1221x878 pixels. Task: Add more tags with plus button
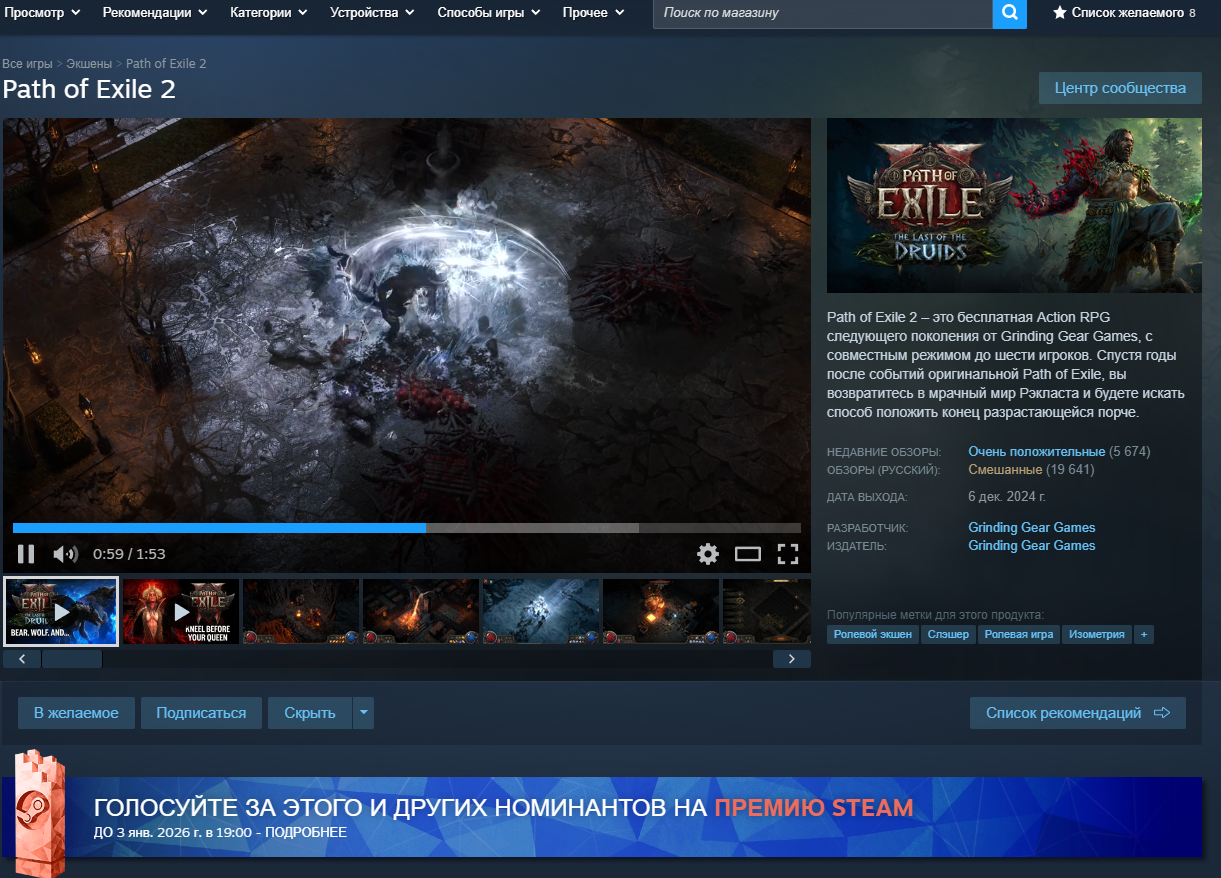click(x=1143, y=634)
